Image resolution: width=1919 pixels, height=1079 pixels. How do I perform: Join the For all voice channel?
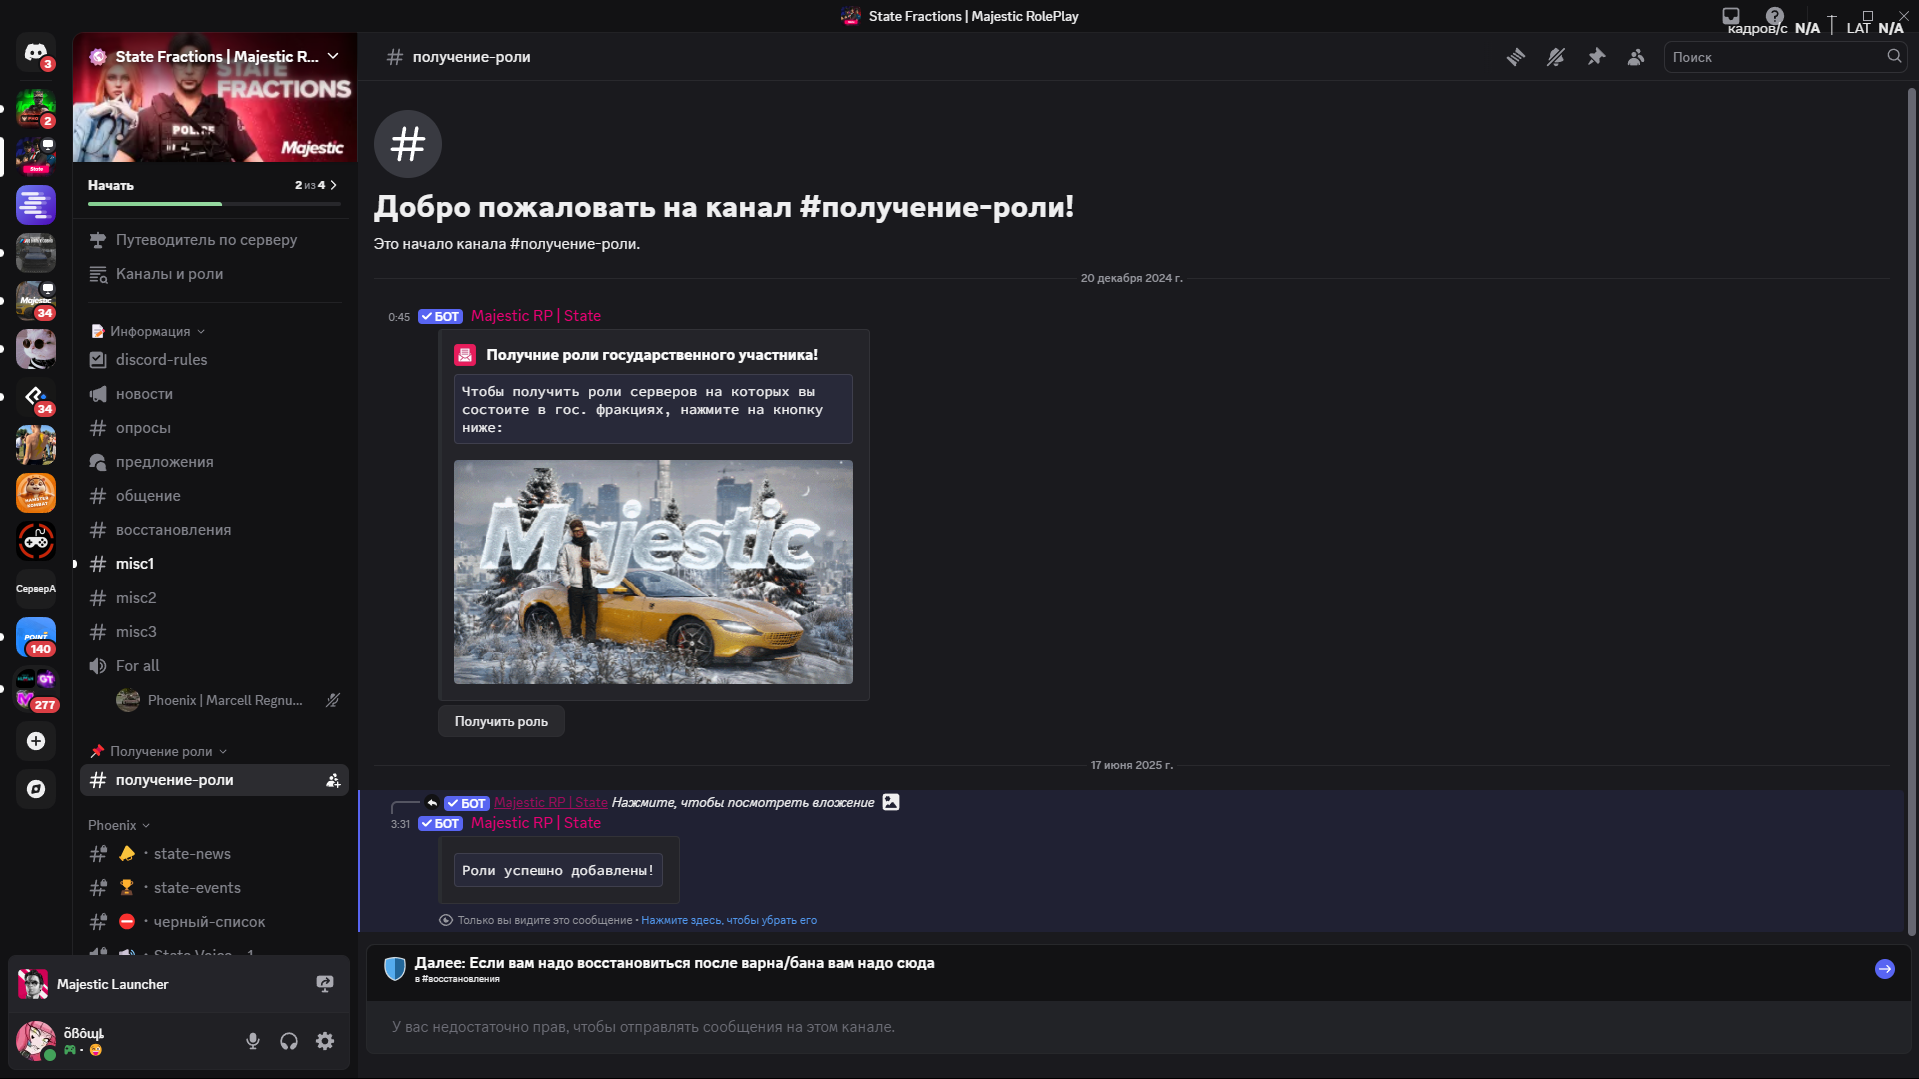point(214,666)
